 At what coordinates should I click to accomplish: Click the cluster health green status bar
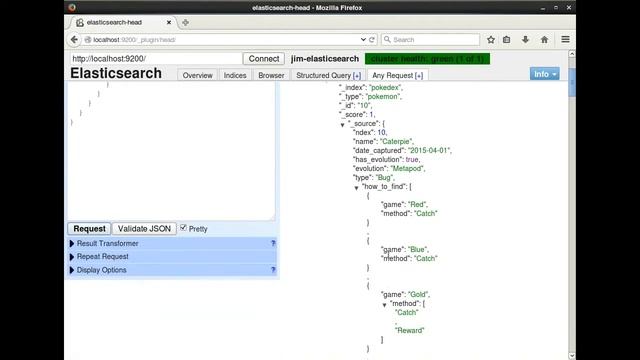pyautogui.click(x=427, y=59)
